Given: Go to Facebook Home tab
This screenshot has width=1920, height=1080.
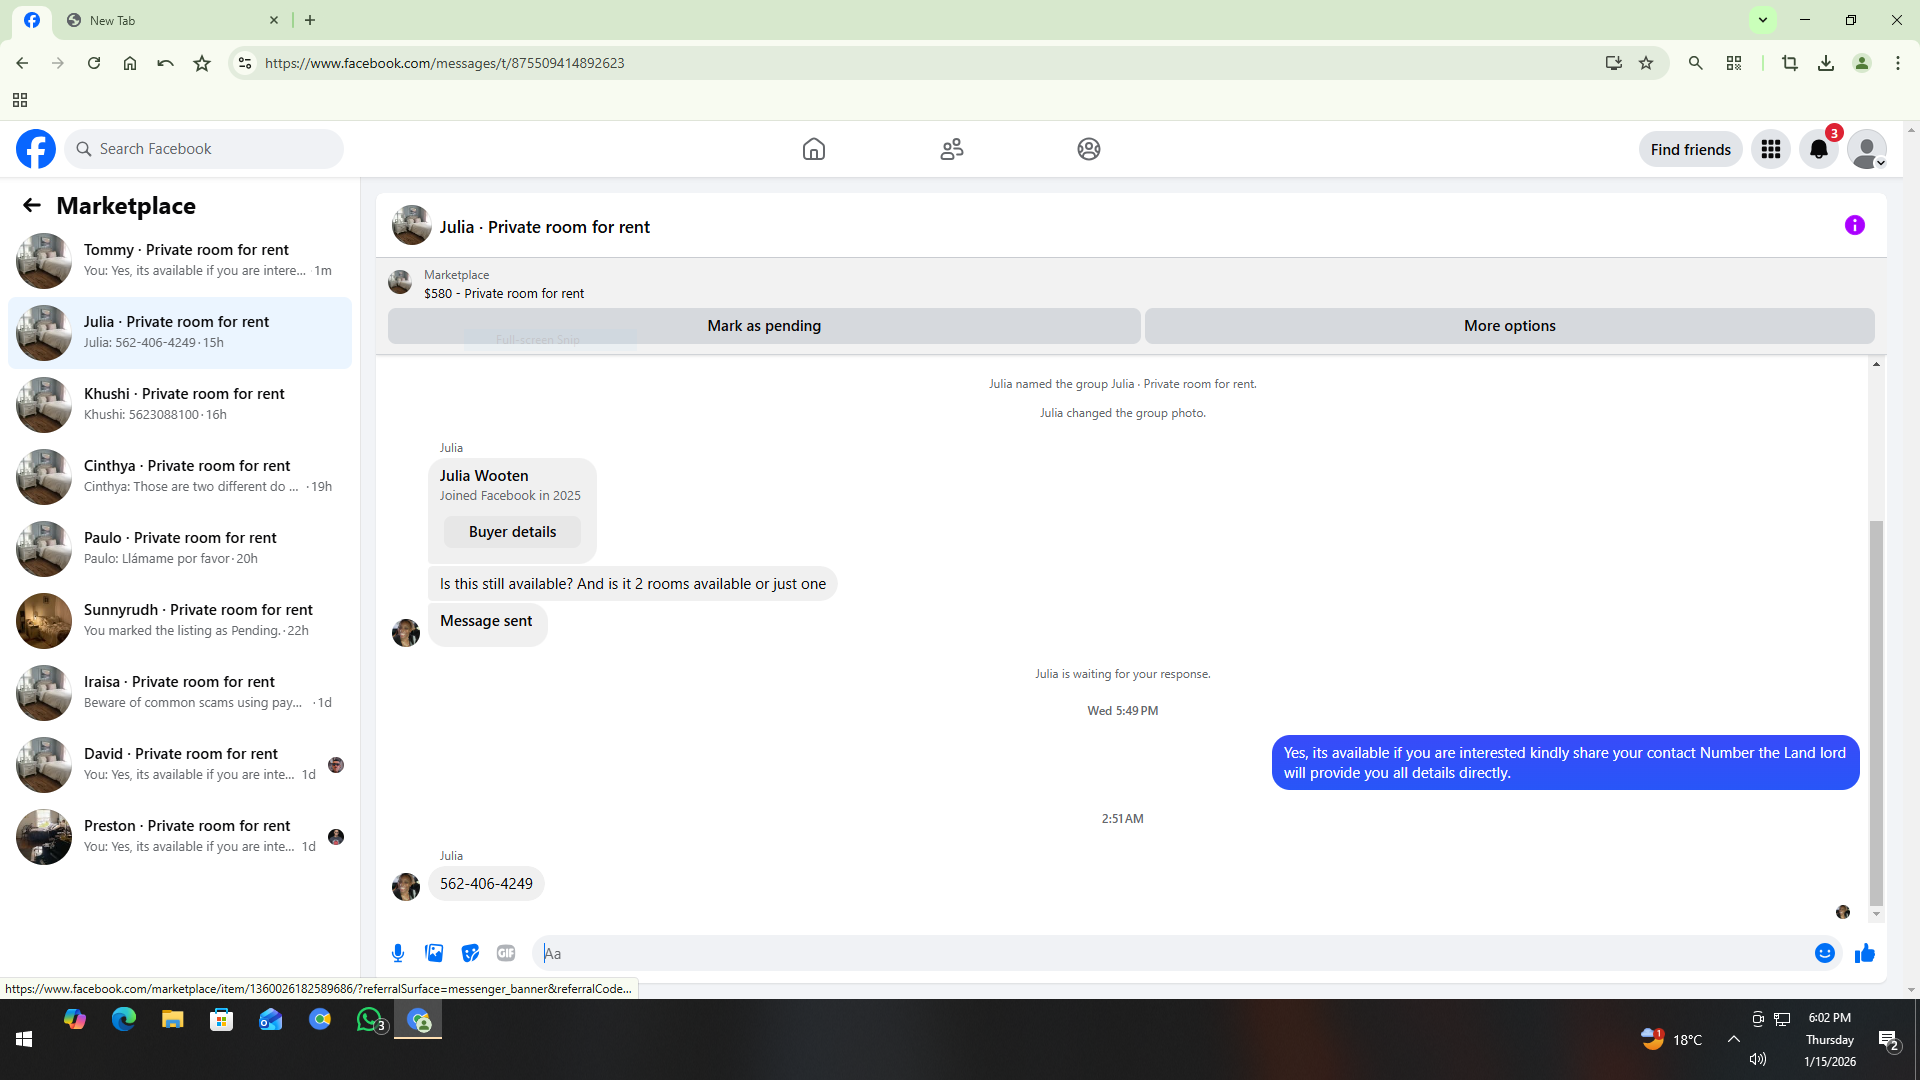Looking at the screenshot, I should coord(813,149).
